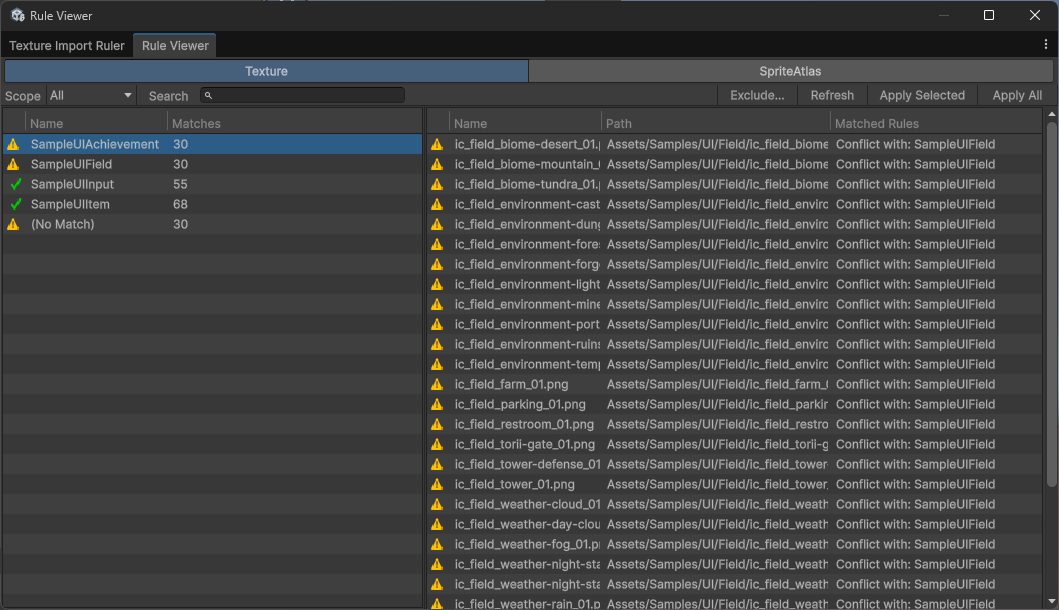Click warning icon for ic_field_restroom_01.png row

click(437, 424)
